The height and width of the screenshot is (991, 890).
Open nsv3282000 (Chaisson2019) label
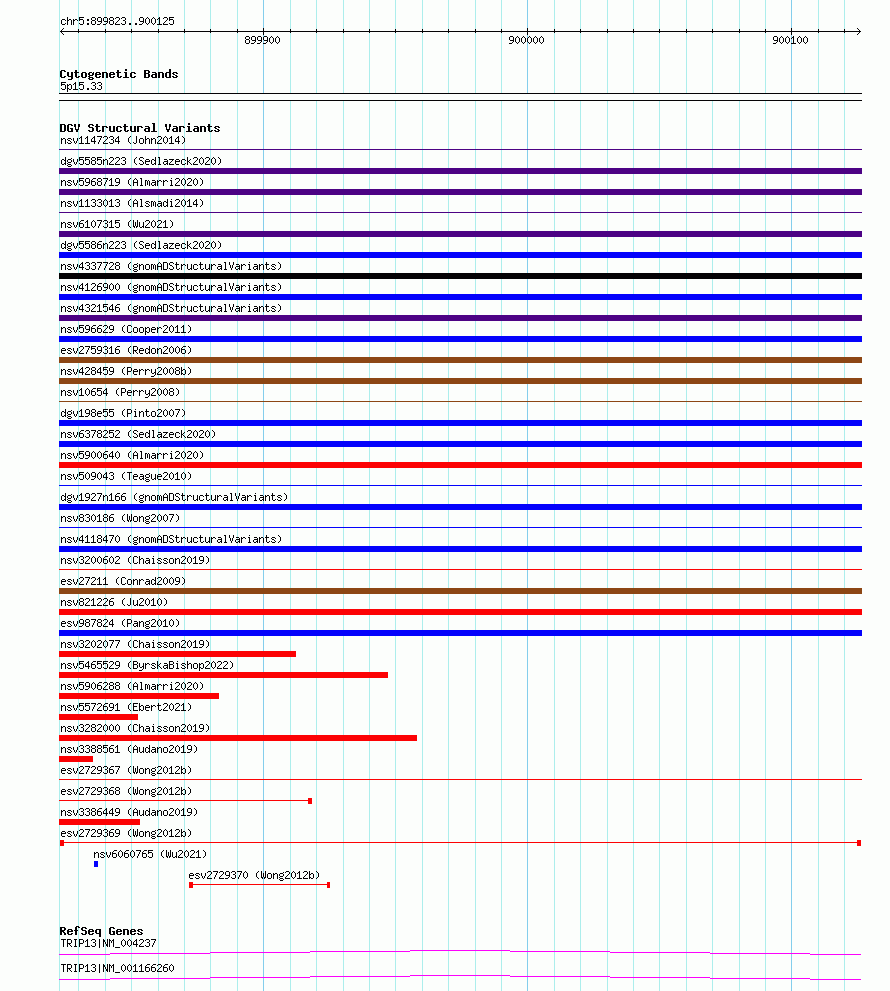click(135, 728)
